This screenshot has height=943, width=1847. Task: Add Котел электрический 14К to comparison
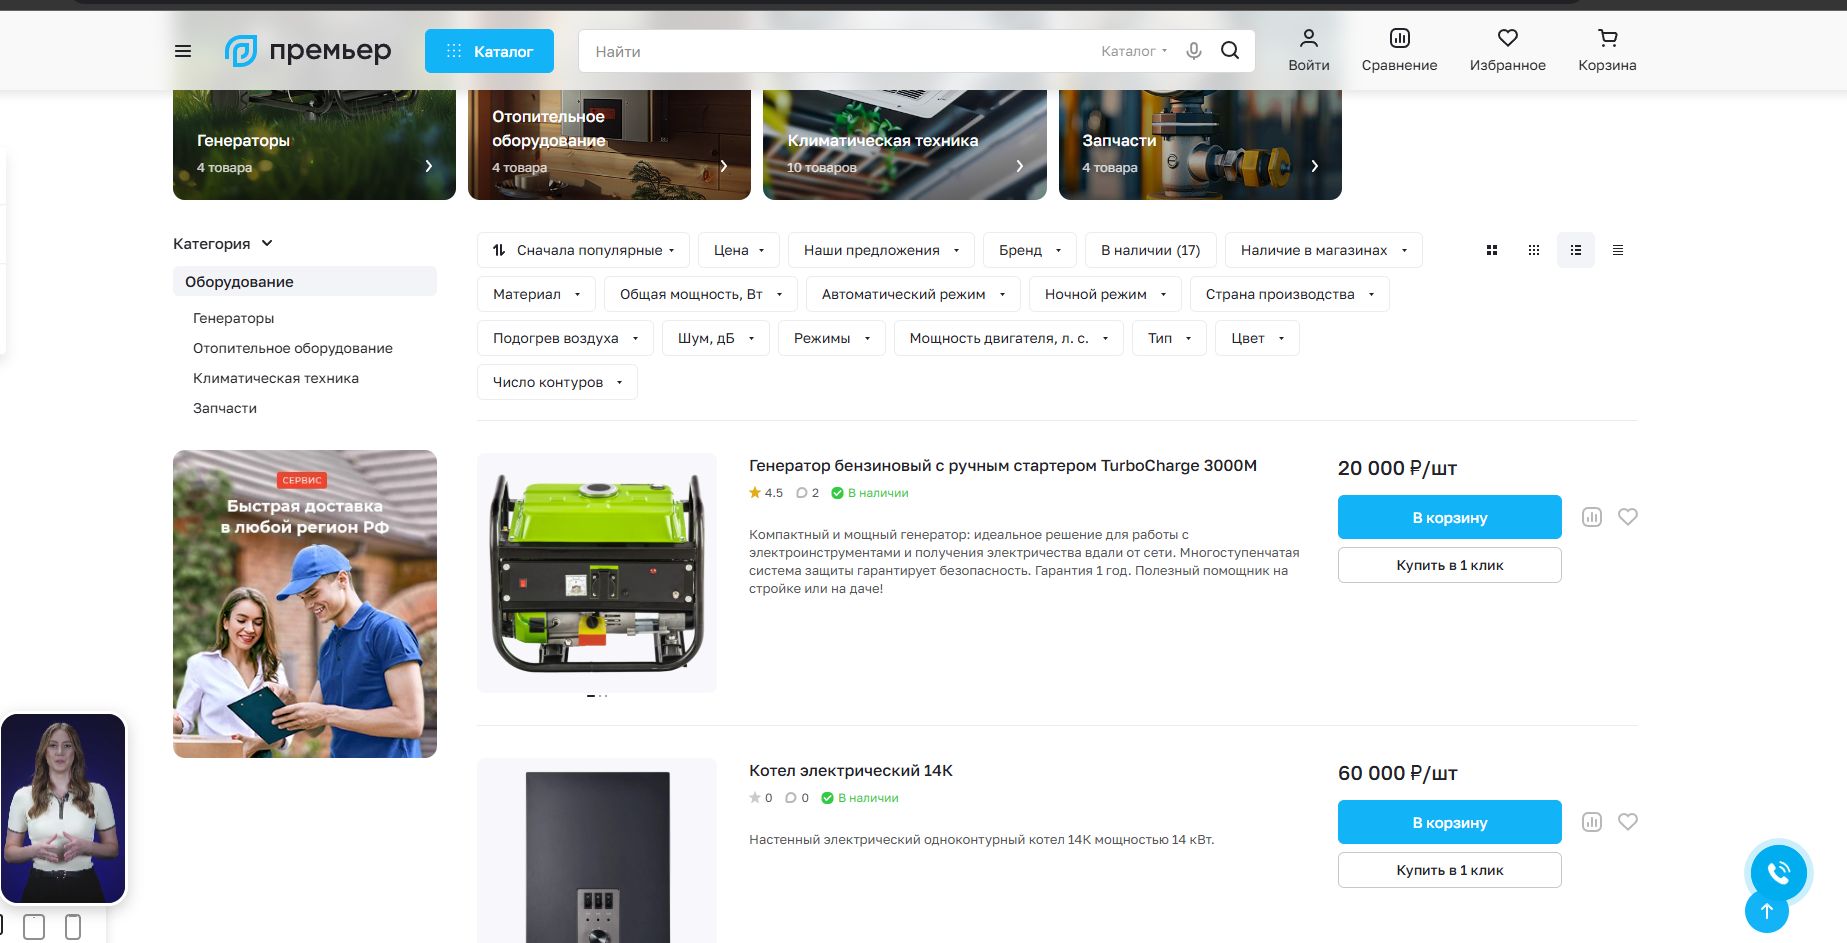coord(1592,822)
